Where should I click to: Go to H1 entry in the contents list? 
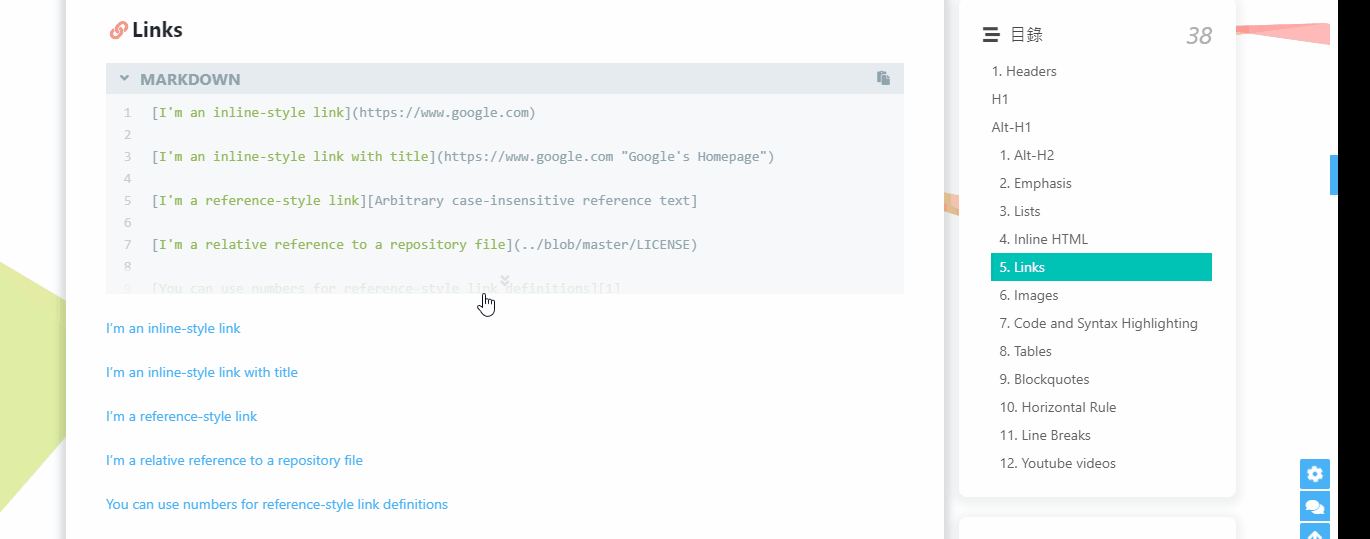click(x=1000, y=99)
